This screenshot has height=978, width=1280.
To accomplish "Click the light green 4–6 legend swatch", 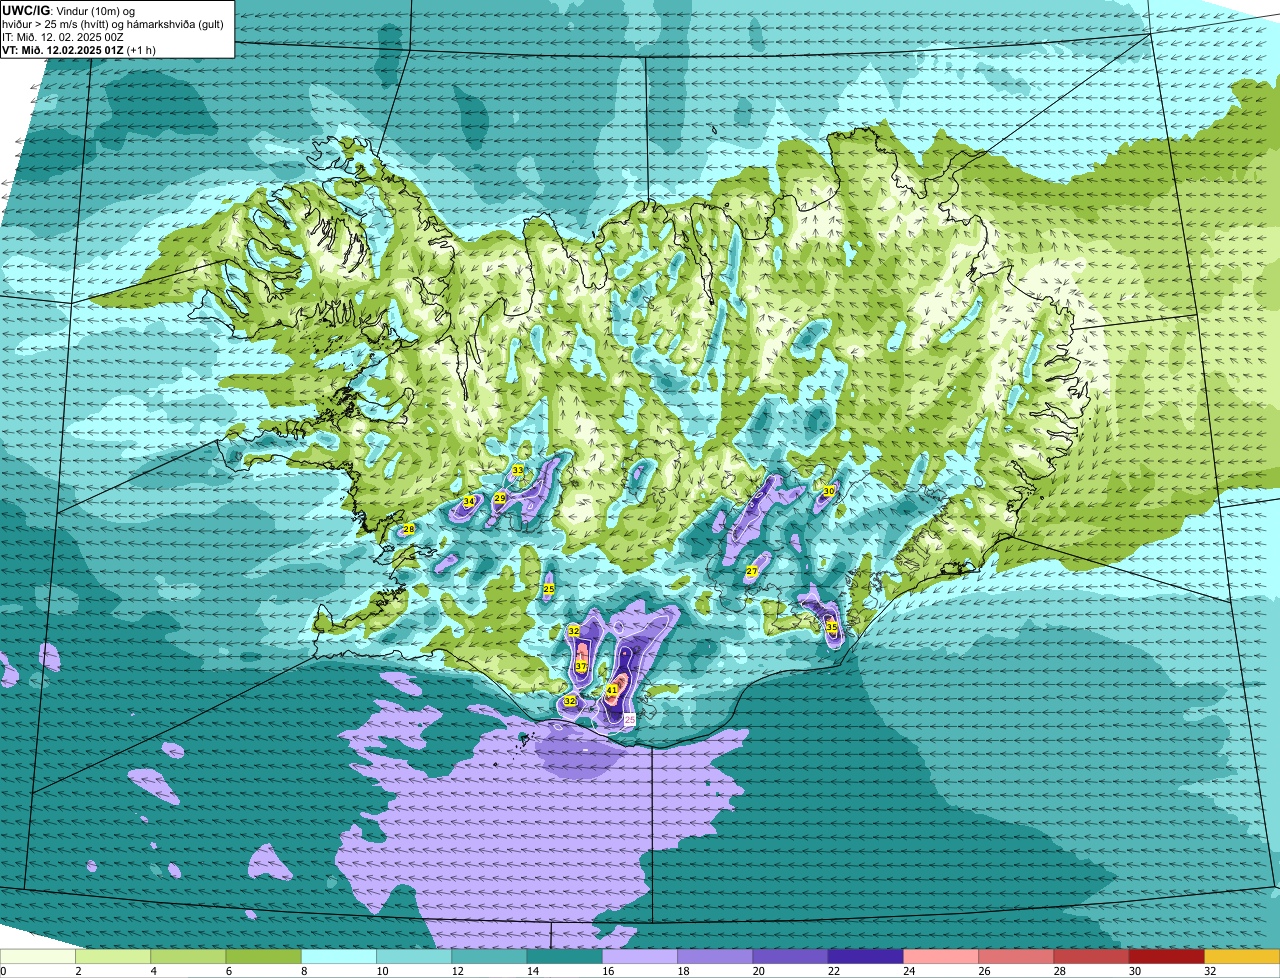I will tap(188, 957).
